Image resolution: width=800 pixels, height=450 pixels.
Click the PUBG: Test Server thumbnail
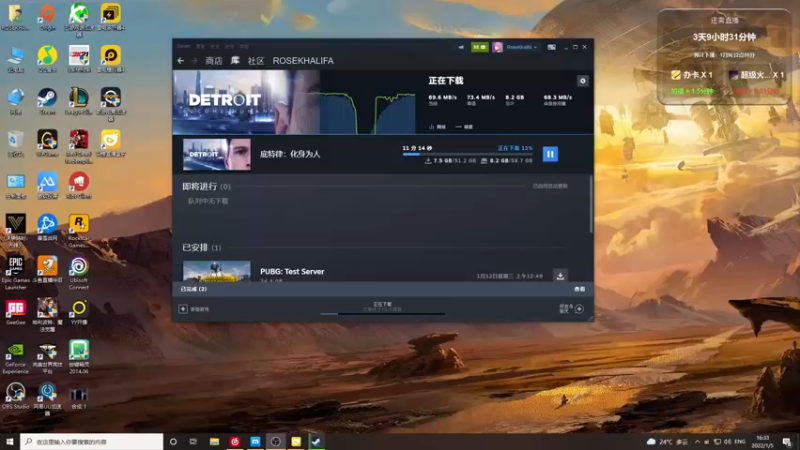point(217,271)
